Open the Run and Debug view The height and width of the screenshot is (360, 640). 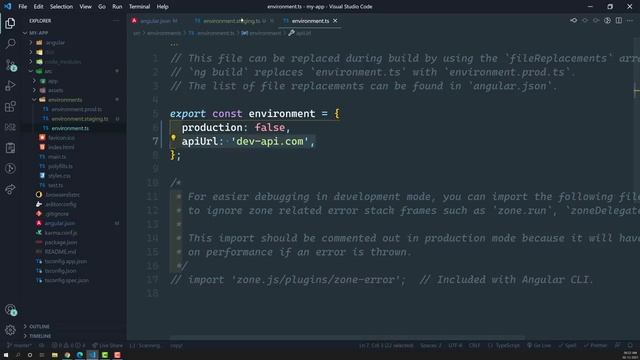(10, 85)
